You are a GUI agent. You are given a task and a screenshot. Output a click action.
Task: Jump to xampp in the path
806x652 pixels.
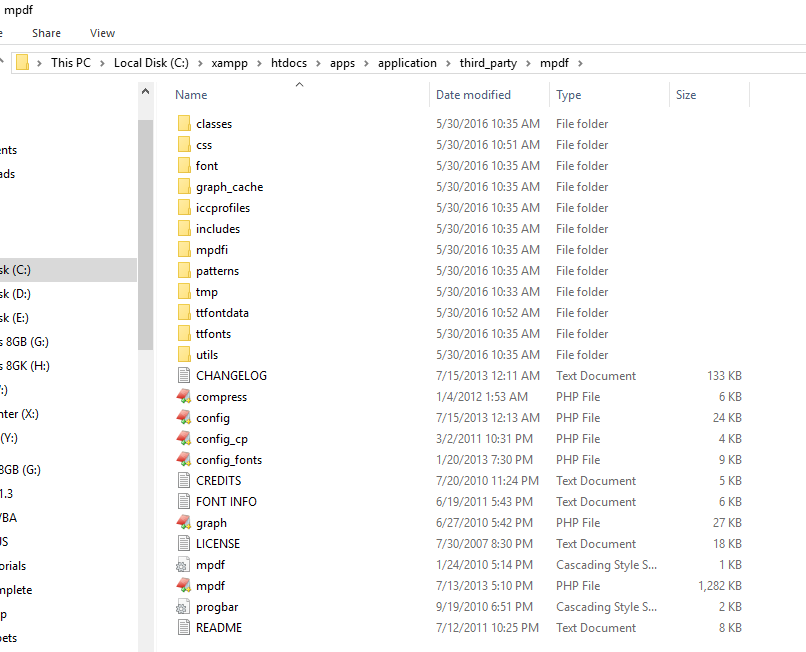(229, 63)
